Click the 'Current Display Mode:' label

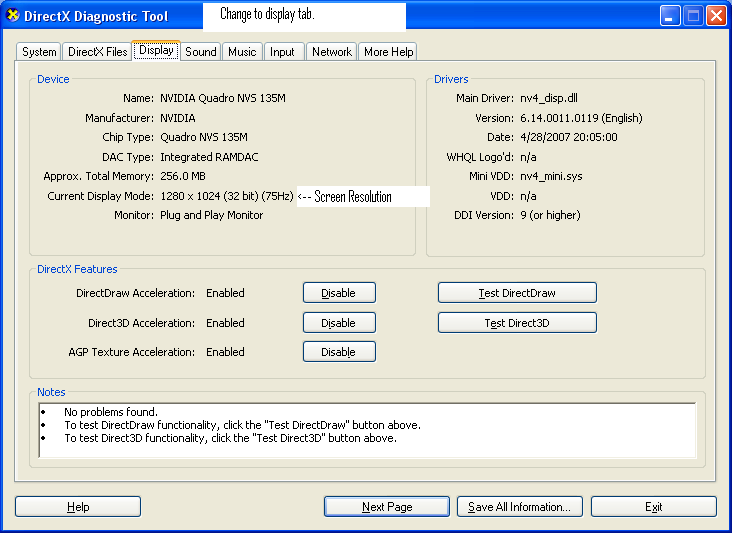[x=100, y=196]
